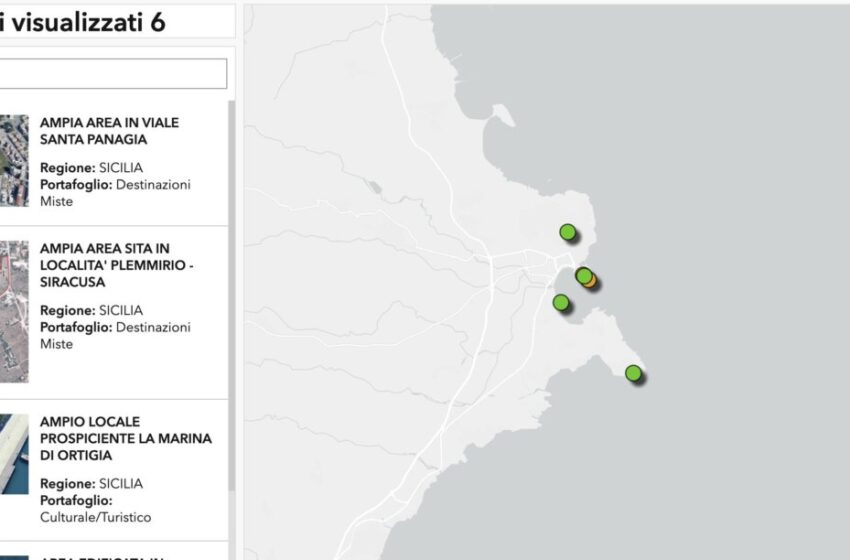The image size is (850, 560).
Task: Click the 'visualizzati 6' results header
Action: point(85,22)
